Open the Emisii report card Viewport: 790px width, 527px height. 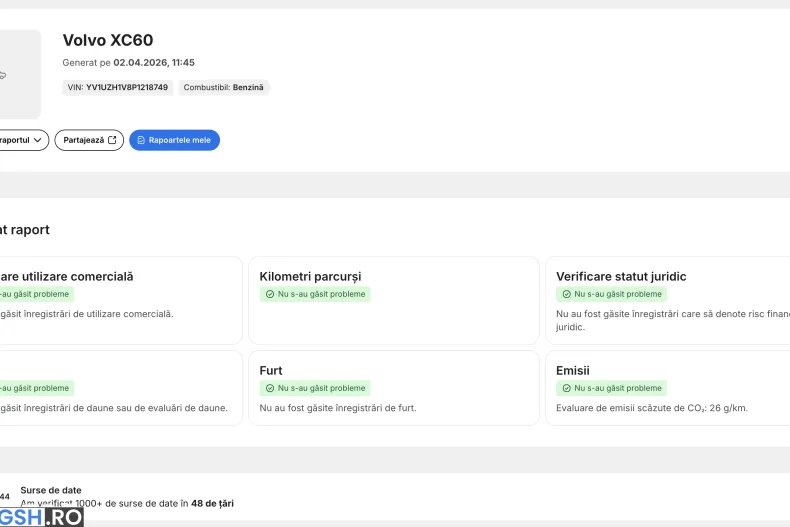[x=667, y=388]
